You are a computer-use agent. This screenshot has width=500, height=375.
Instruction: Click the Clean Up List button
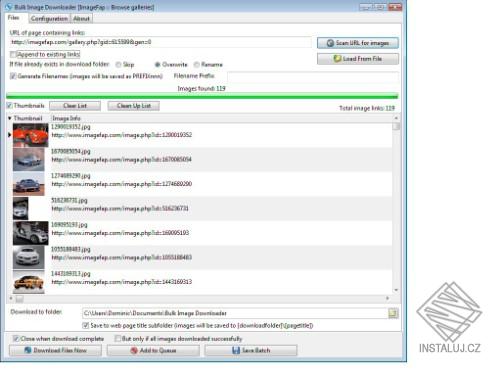pyautogui.click(x=134, y=106)
